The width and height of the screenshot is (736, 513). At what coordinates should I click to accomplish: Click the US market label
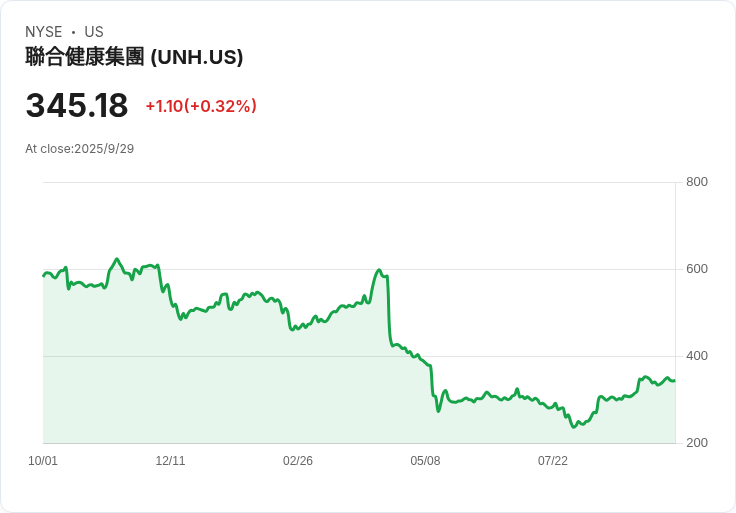94,32
